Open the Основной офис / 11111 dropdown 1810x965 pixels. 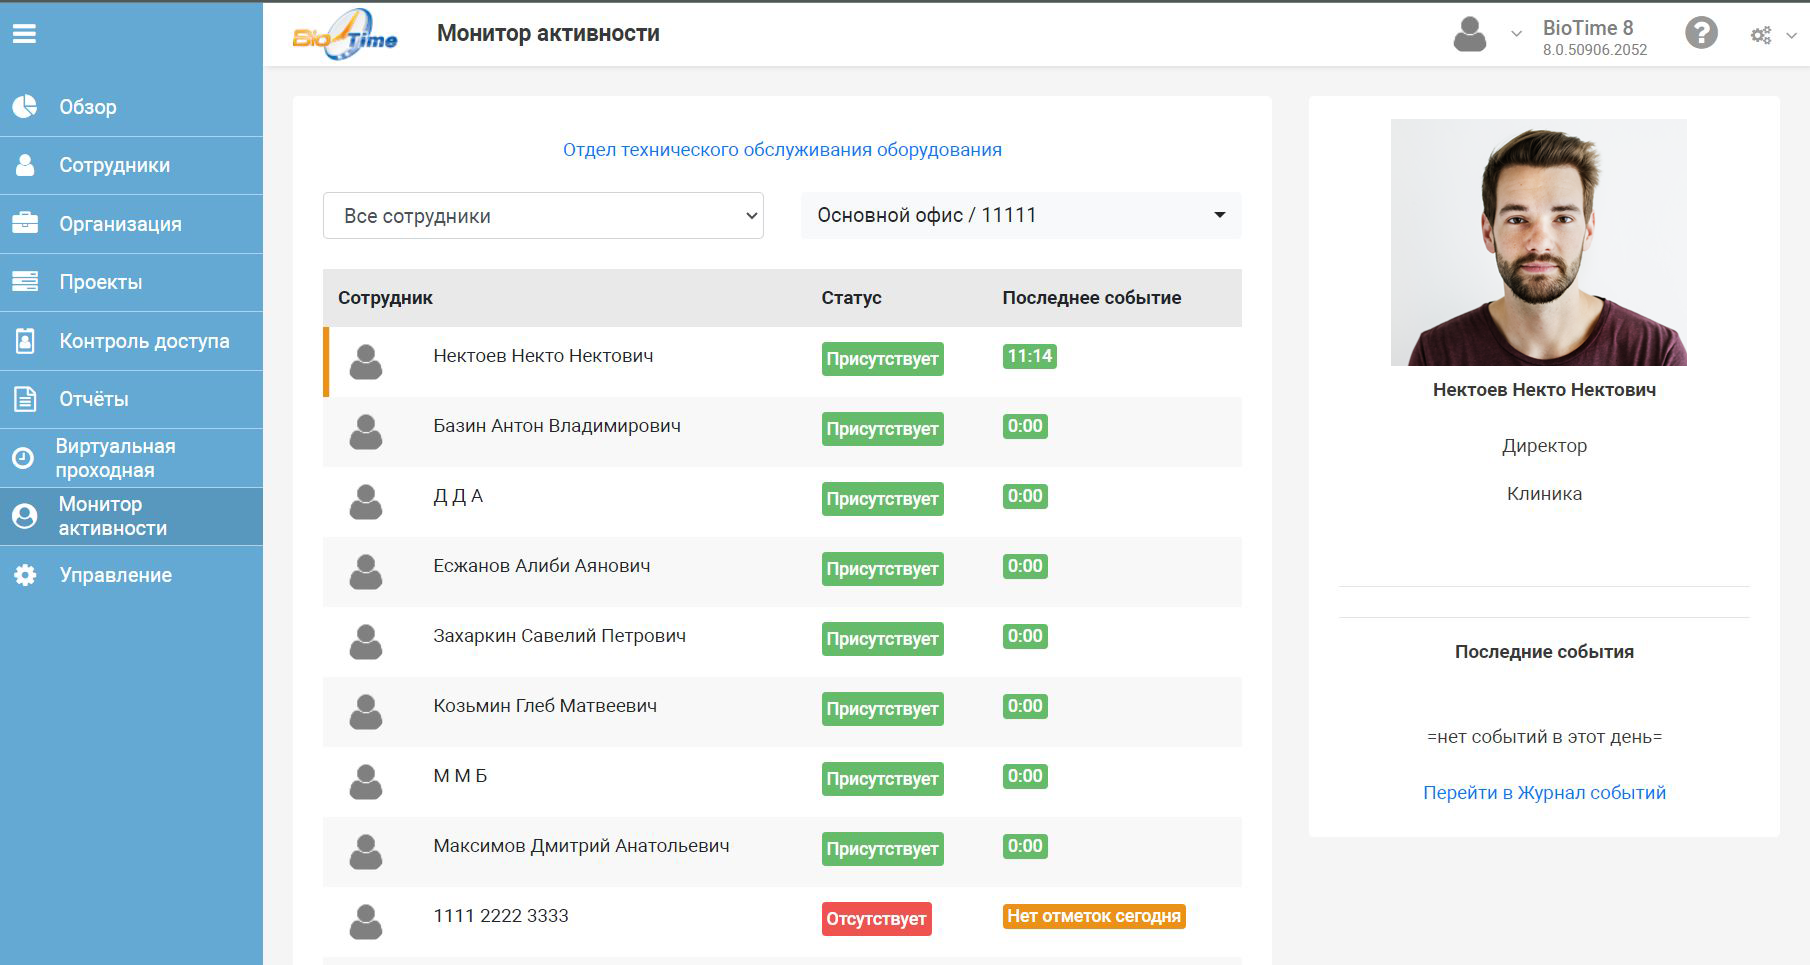[1020, 216]
